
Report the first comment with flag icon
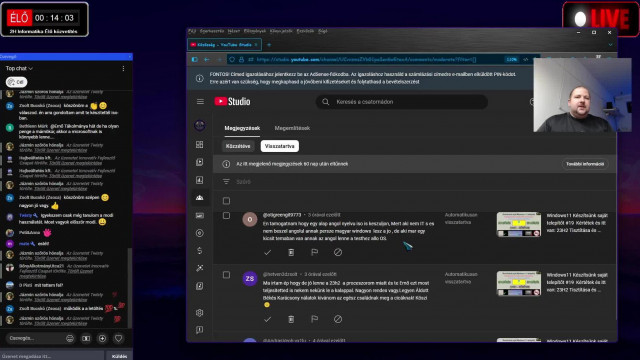[314, 252]
